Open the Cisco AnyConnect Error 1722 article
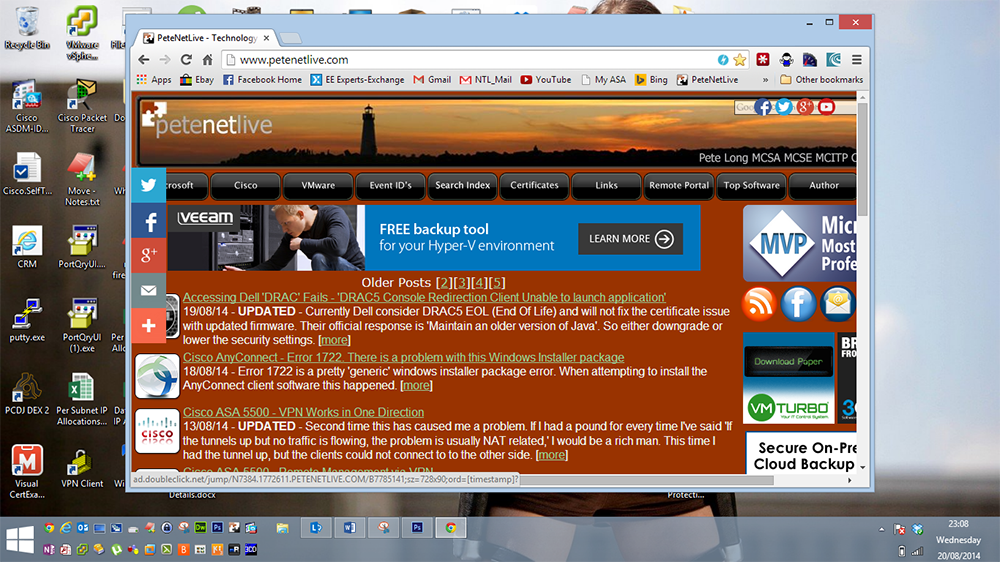This screenshot has width=1000, height=562. tap(403, 357)
